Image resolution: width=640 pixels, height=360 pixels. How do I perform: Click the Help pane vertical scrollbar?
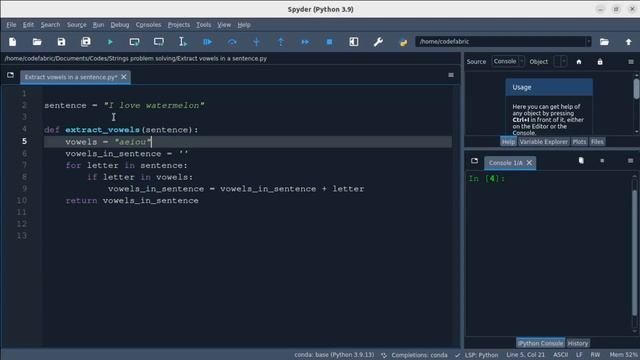click(636, 103)
